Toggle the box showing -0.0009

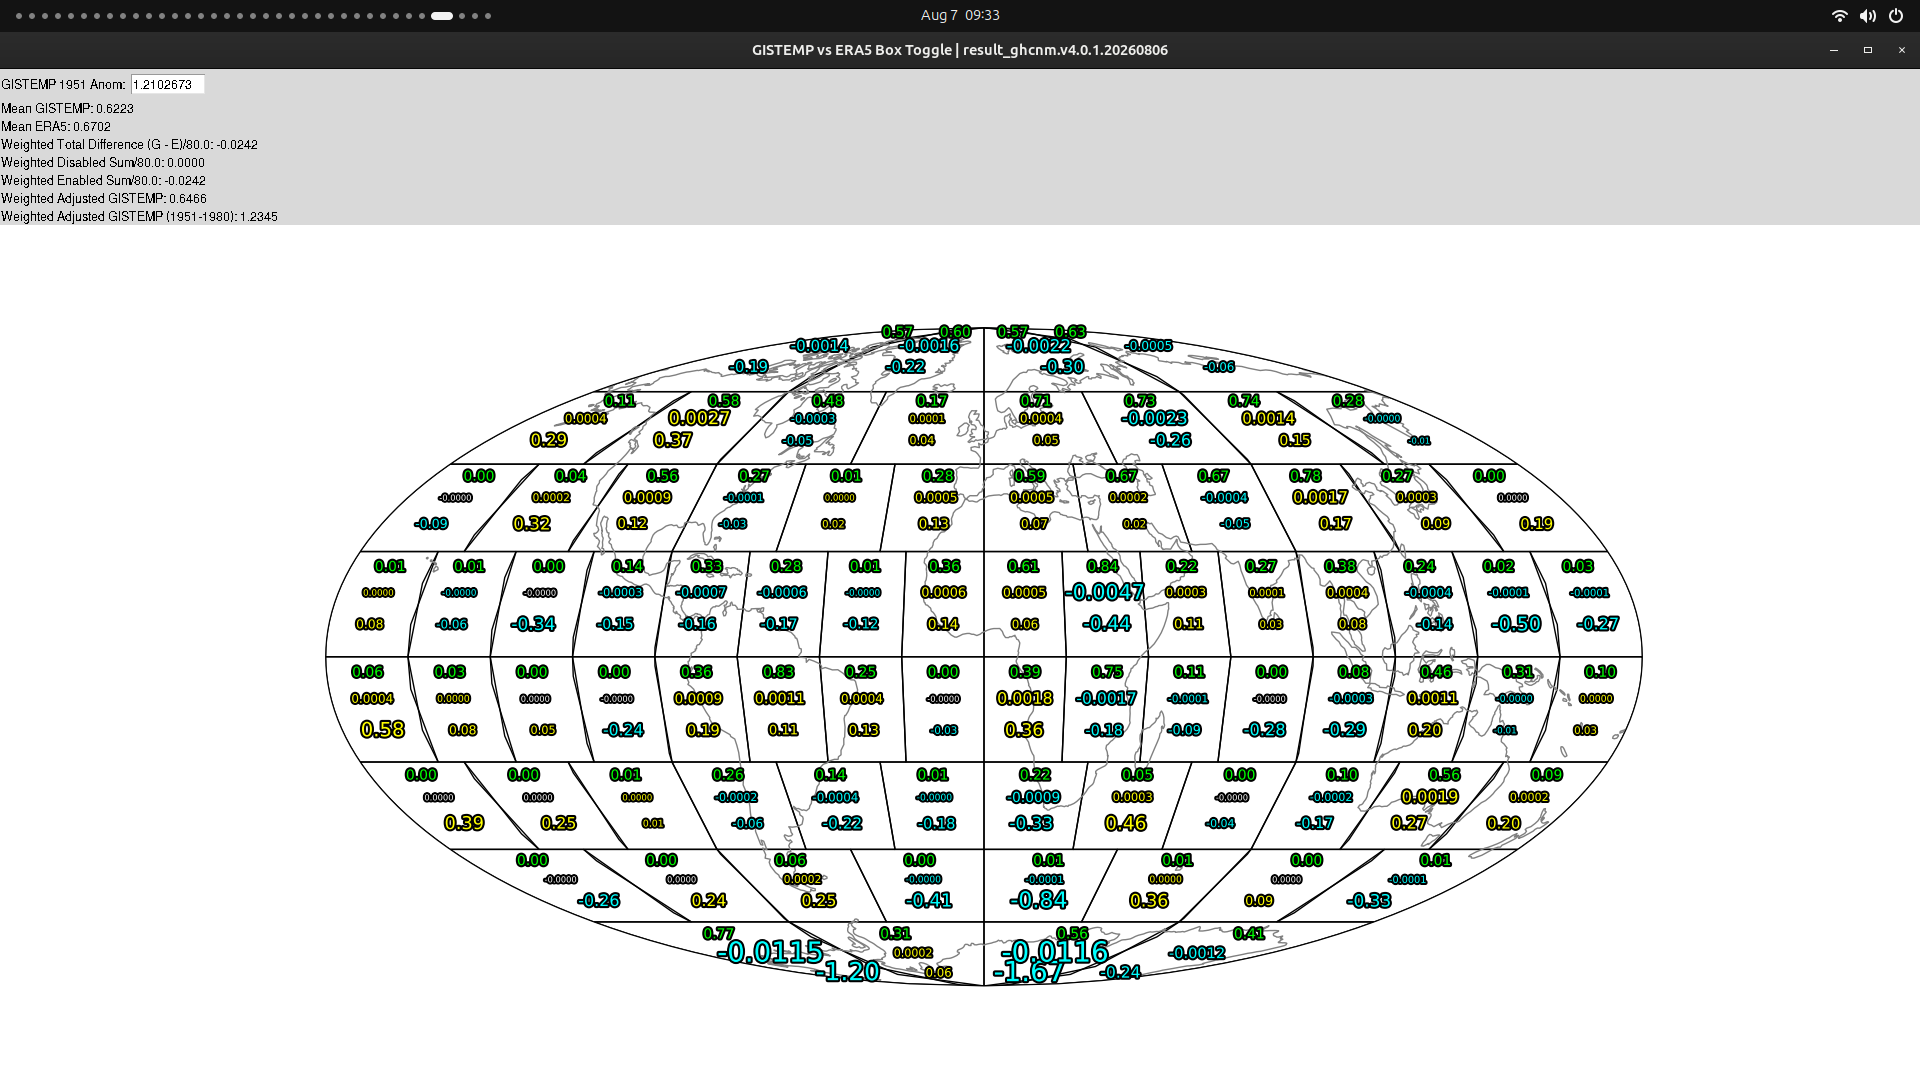pyautogui.click(x=1033, y=797)
